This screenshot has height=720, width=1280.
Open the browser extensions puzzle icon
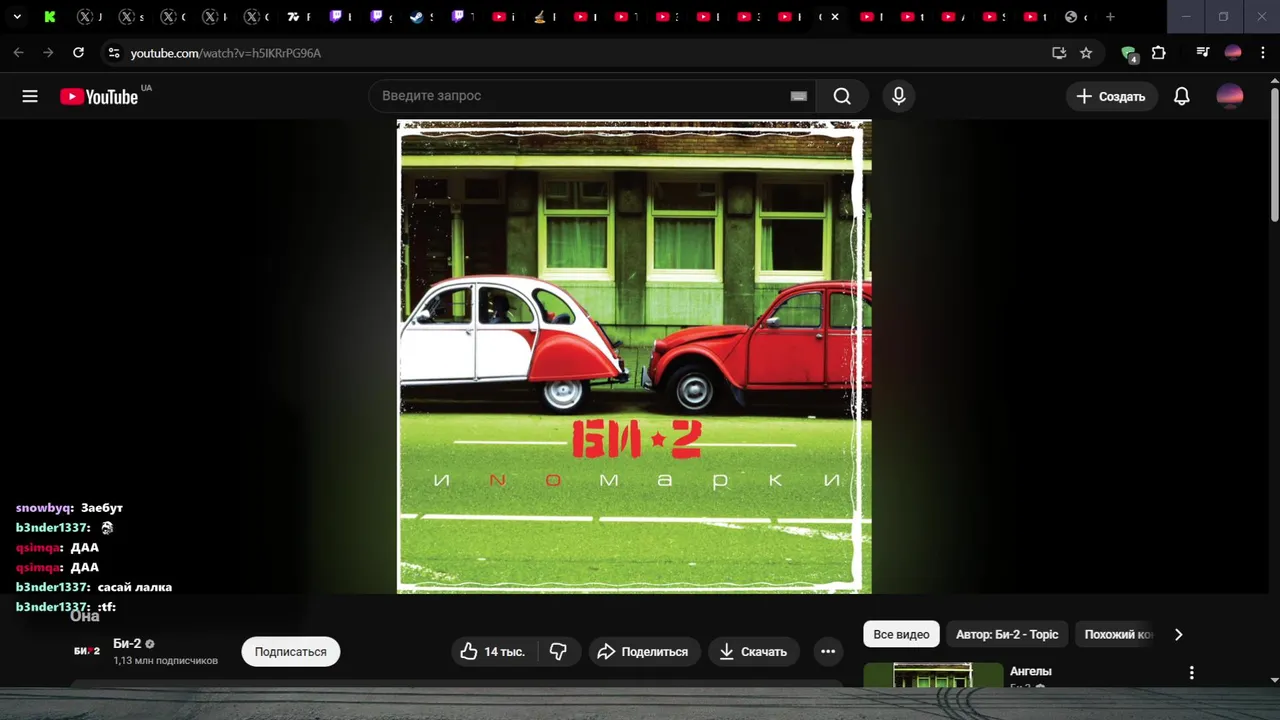tap(1159, 53)
